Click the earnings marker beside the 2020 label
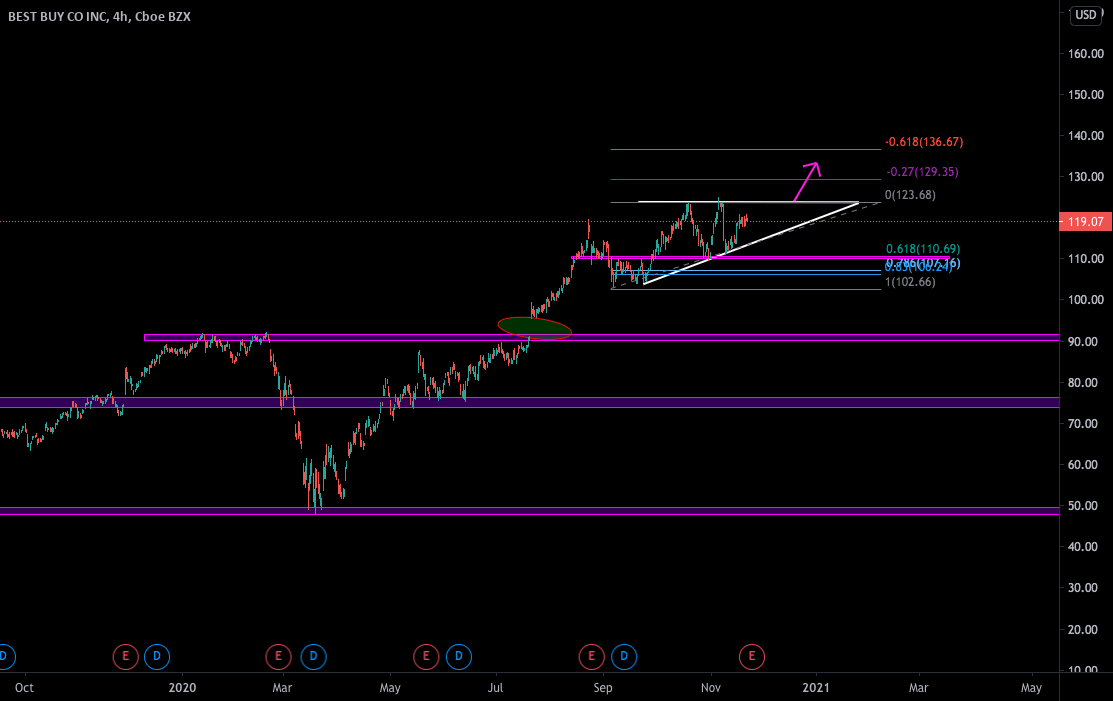Screen dimensions: 1113x701 pos(126,657)
